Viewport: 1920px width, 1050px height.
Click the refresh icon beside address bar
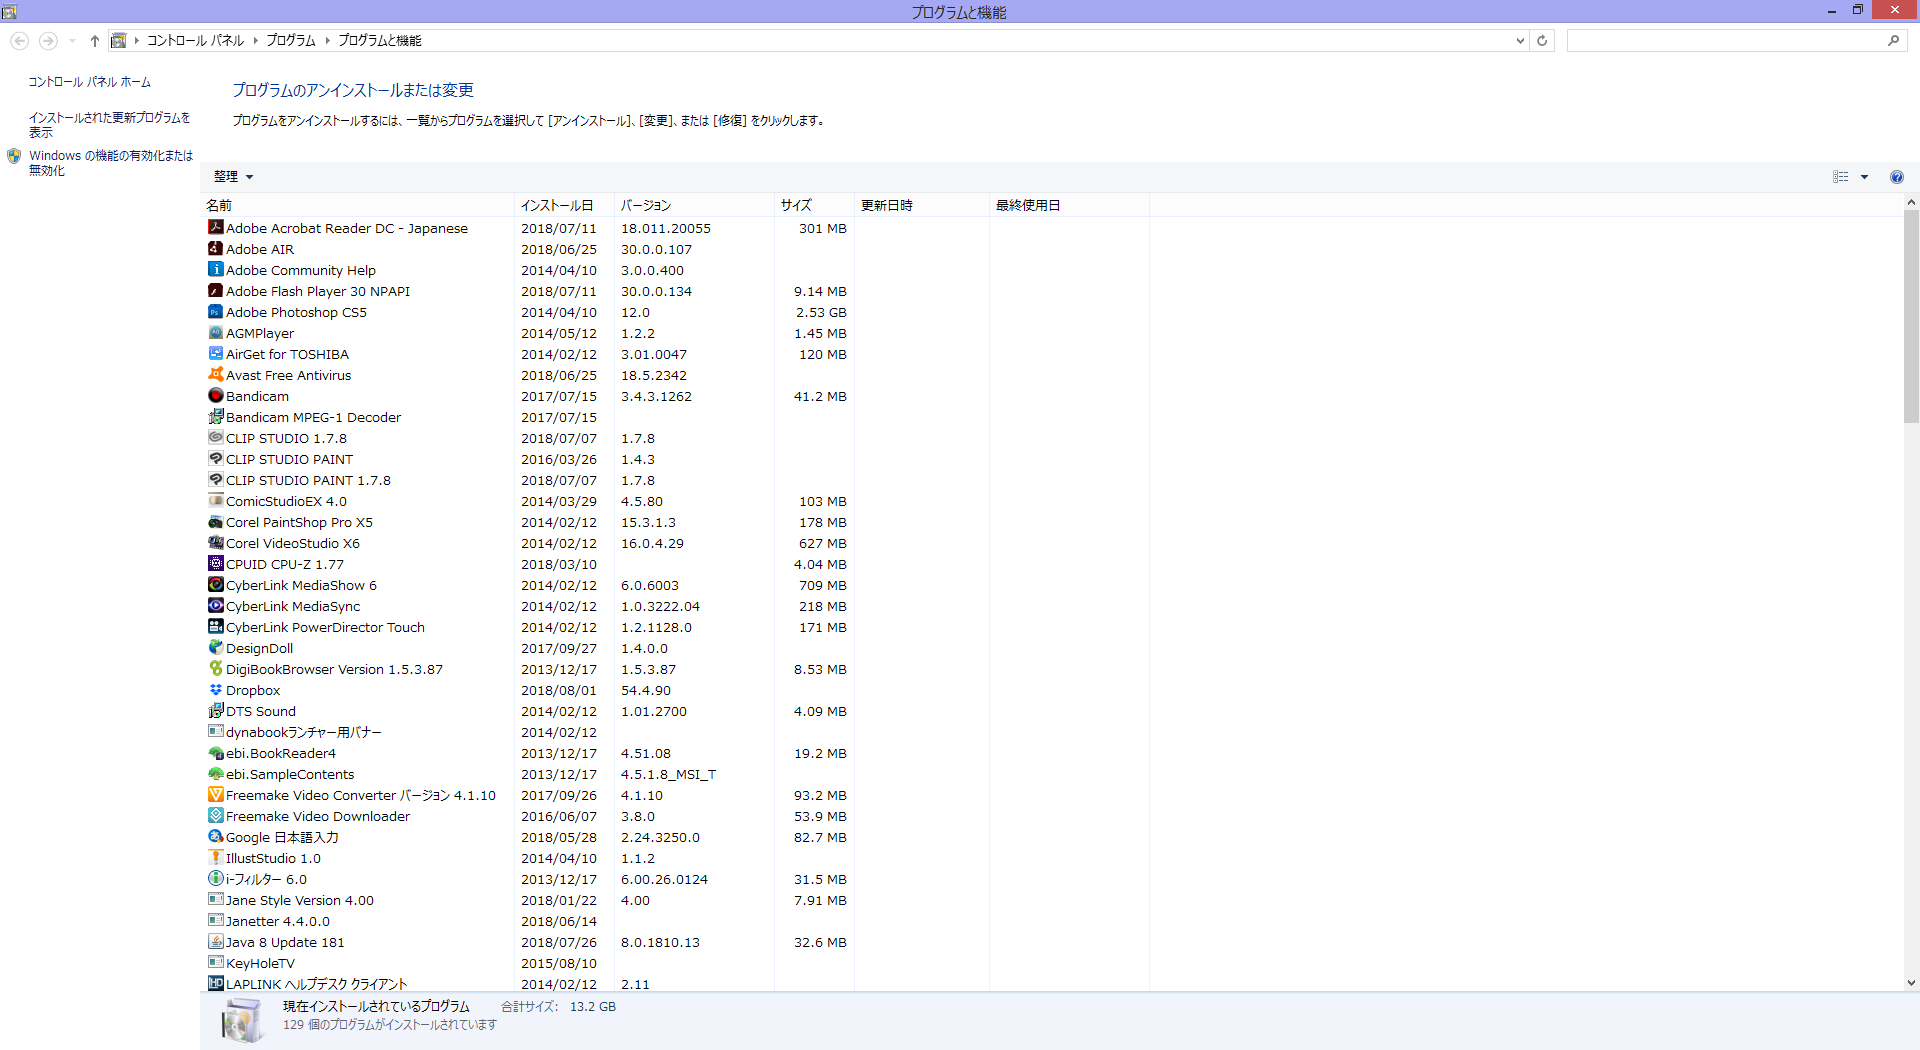[1542, 41]
